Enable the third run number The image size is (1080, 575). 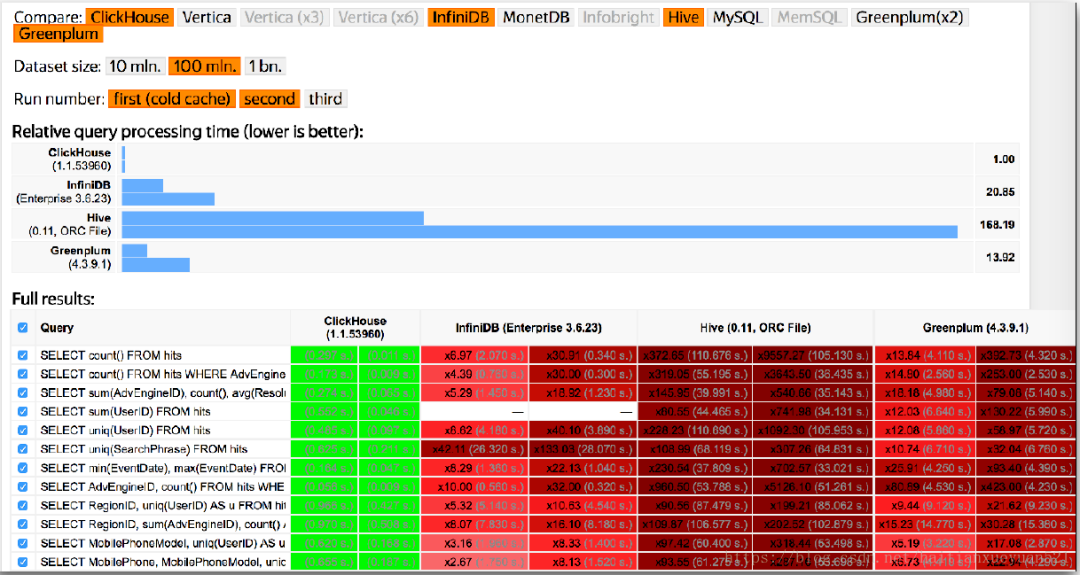click(325, 98)
